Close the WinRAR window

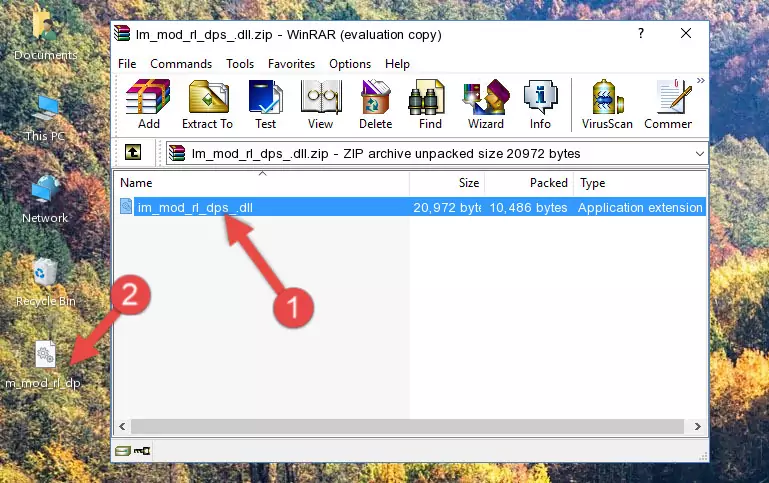(x=686, y=33)
